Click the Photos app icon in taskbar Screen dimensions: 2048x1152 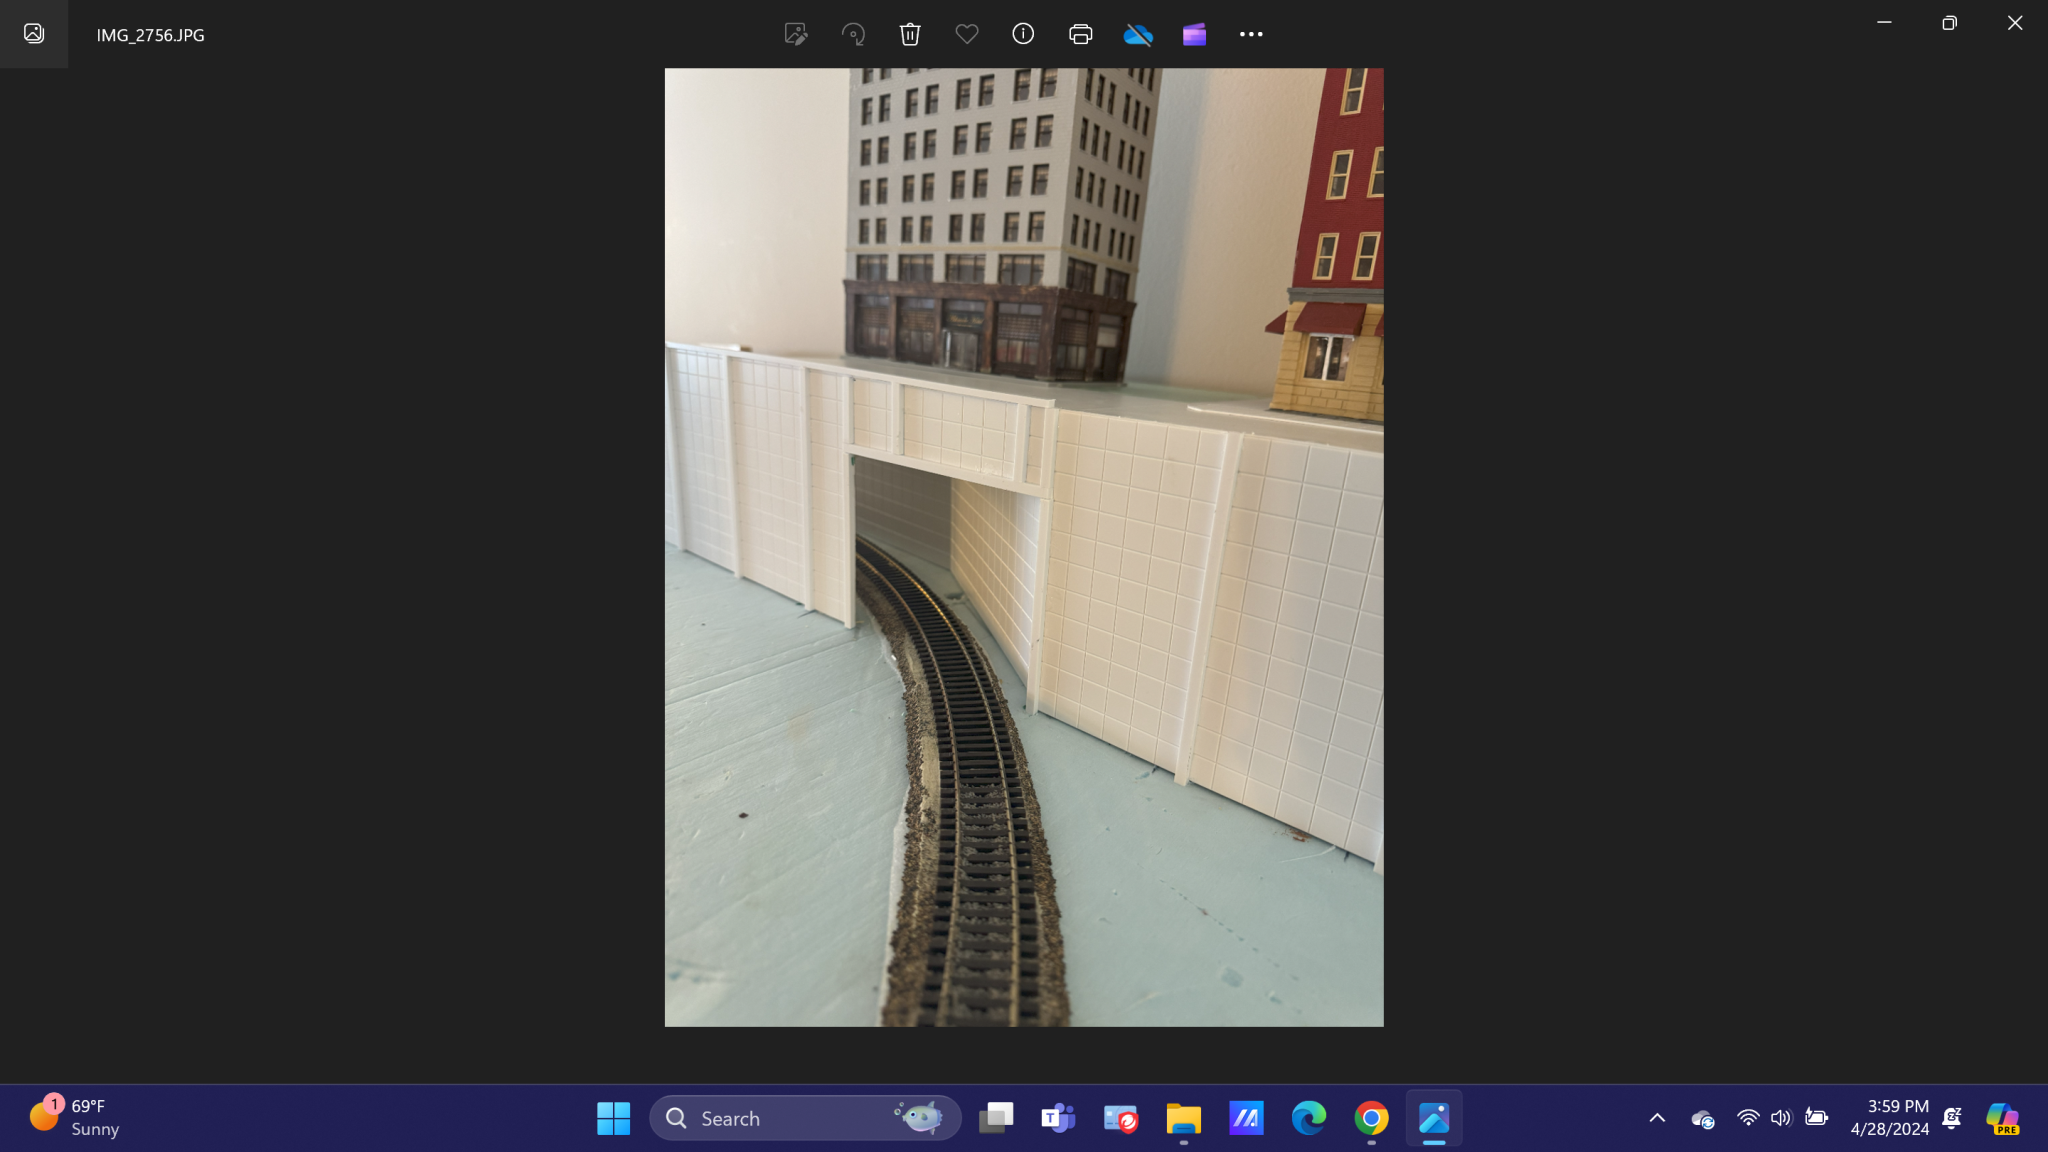(x=1434, y=1118)
